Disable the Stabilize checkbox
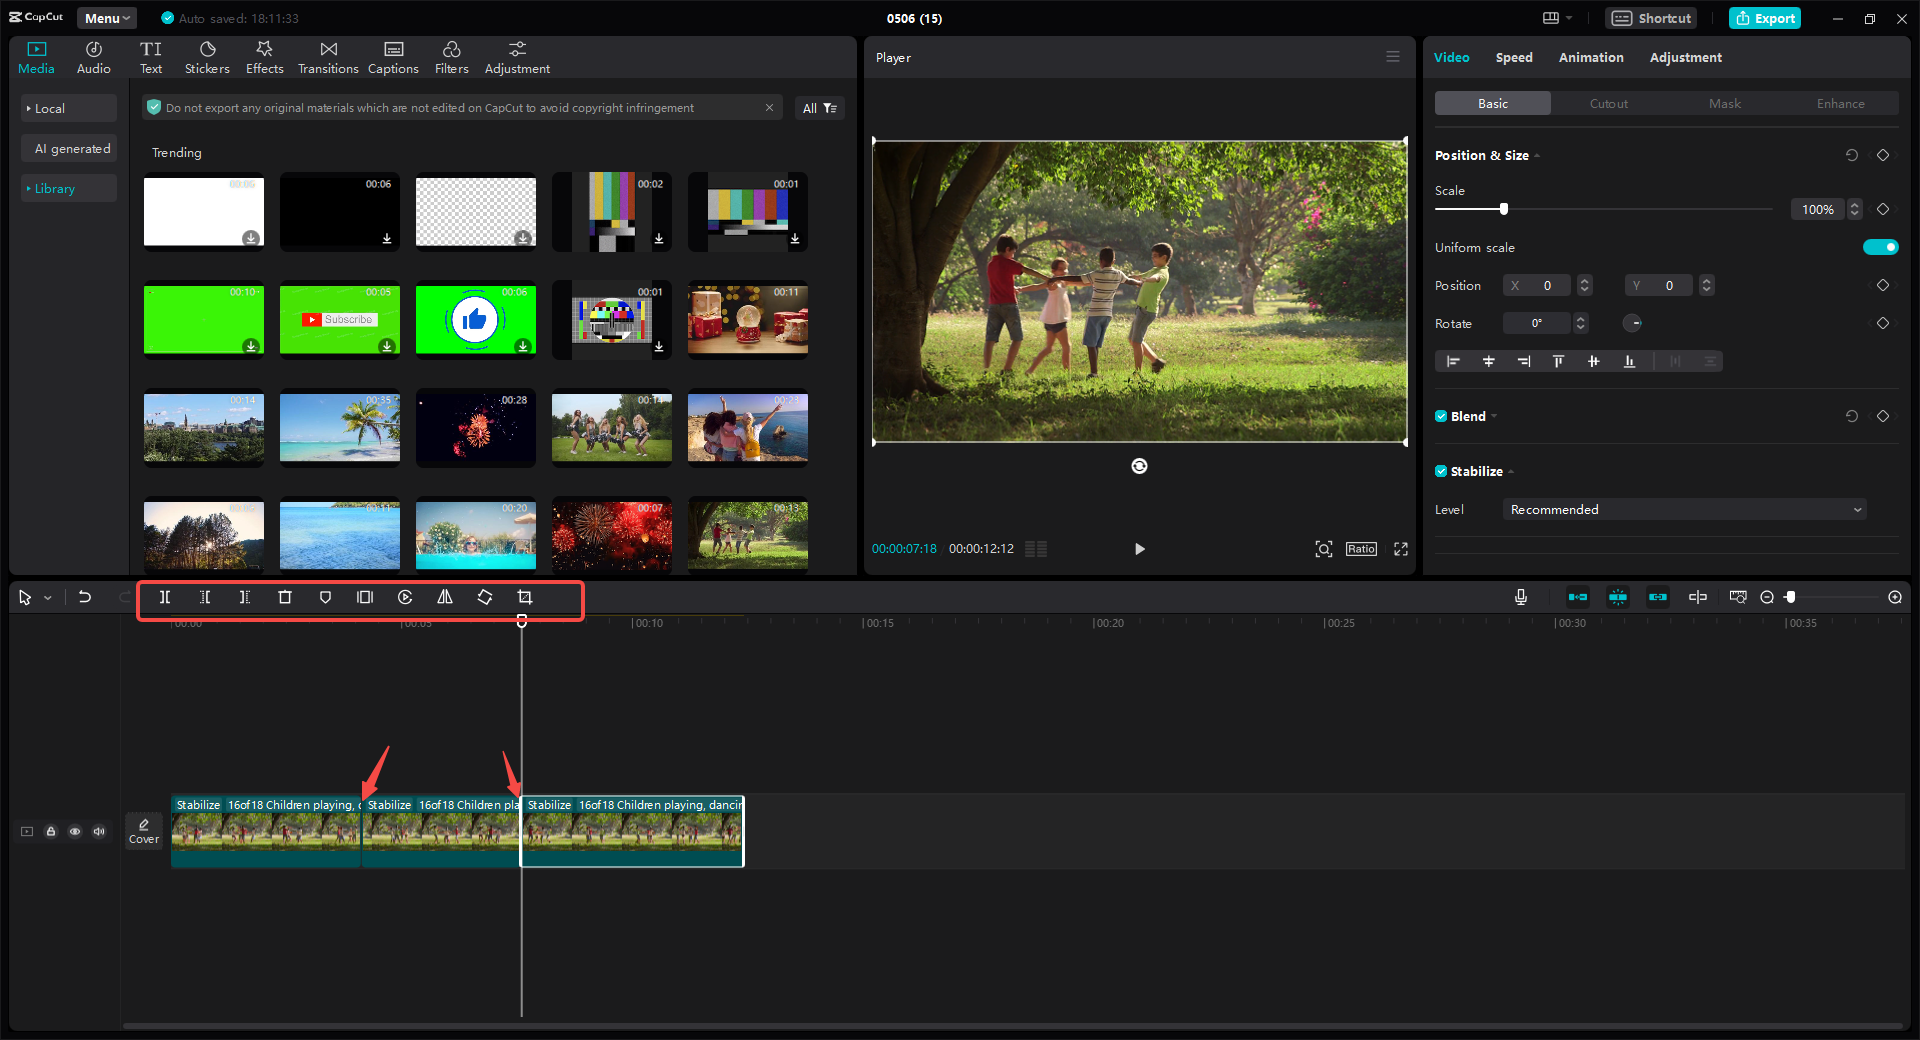1920x1040 pixels. [x=1441, y=471]
